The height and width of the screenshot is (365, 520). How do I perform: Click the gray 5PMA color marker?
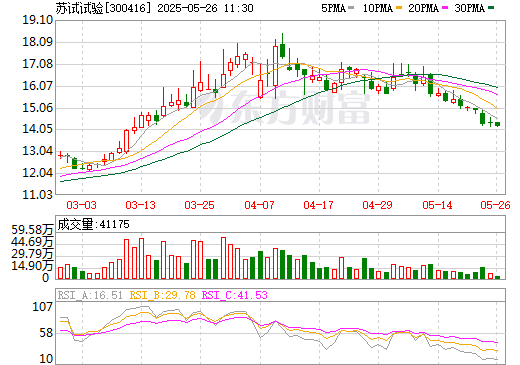[351, 8]
